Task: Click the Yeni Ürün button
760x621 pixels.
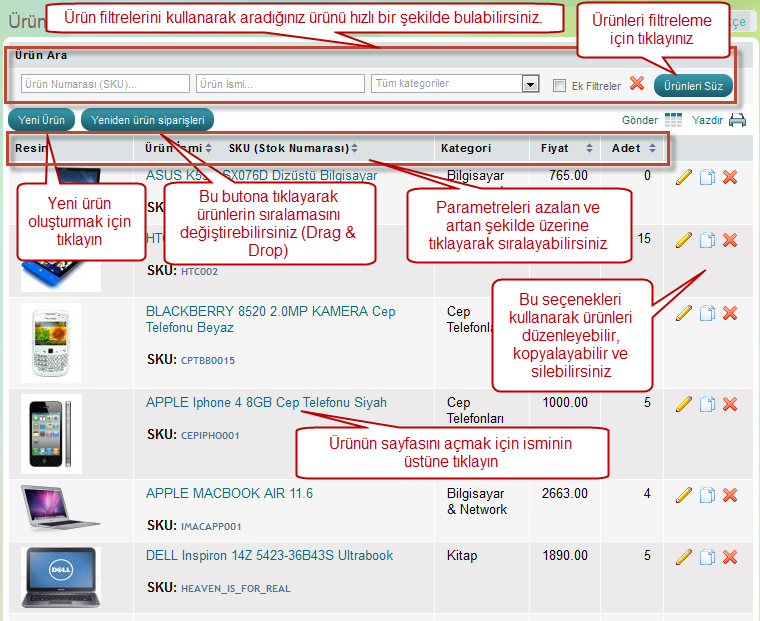Action: click(x=41, y=120)
